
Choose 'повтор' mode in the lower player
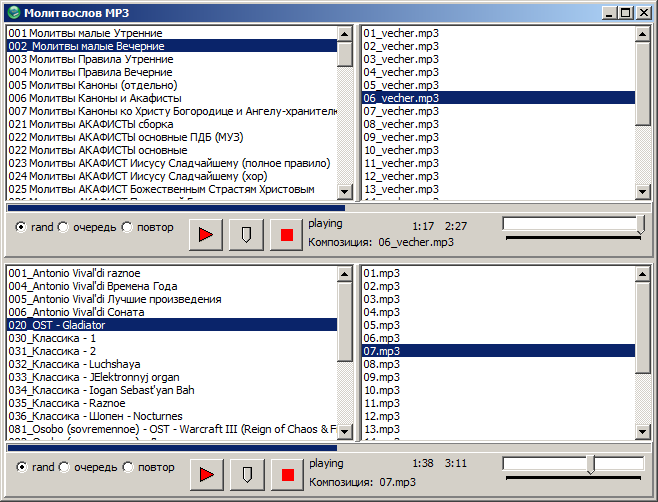click(x=127, y=467)
